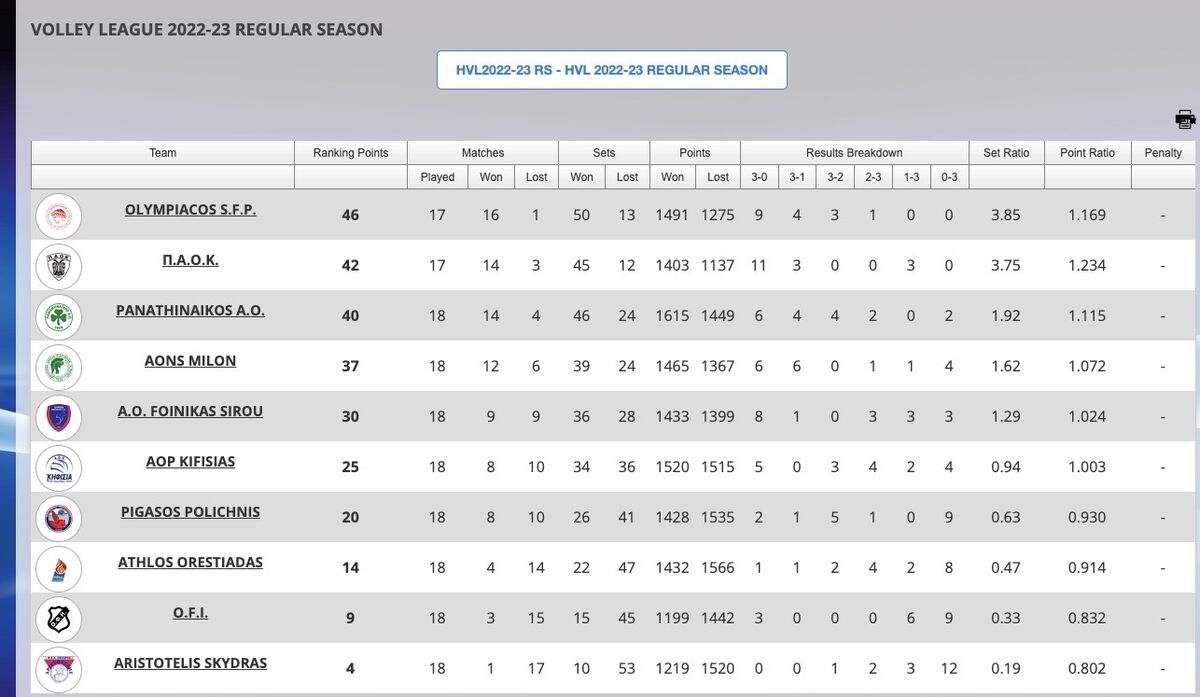Select Athlos Orestiadas ranking points value 14
Viewport: 1200px width, 697px height.
click(350, 568)
